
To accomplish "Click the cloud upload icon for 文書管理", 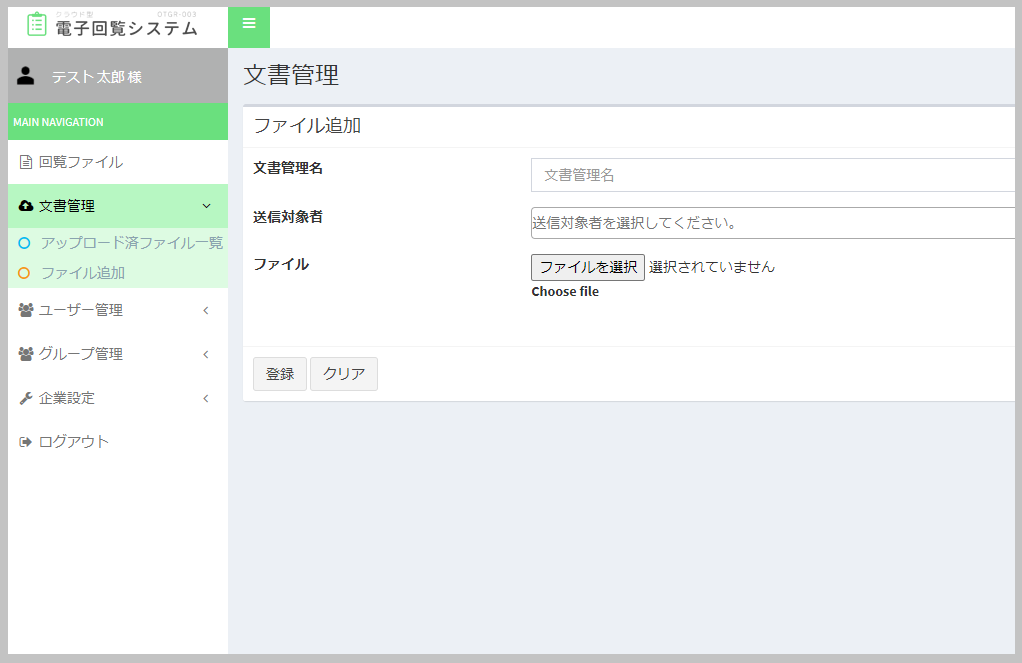I will click(x=26, y=206).
